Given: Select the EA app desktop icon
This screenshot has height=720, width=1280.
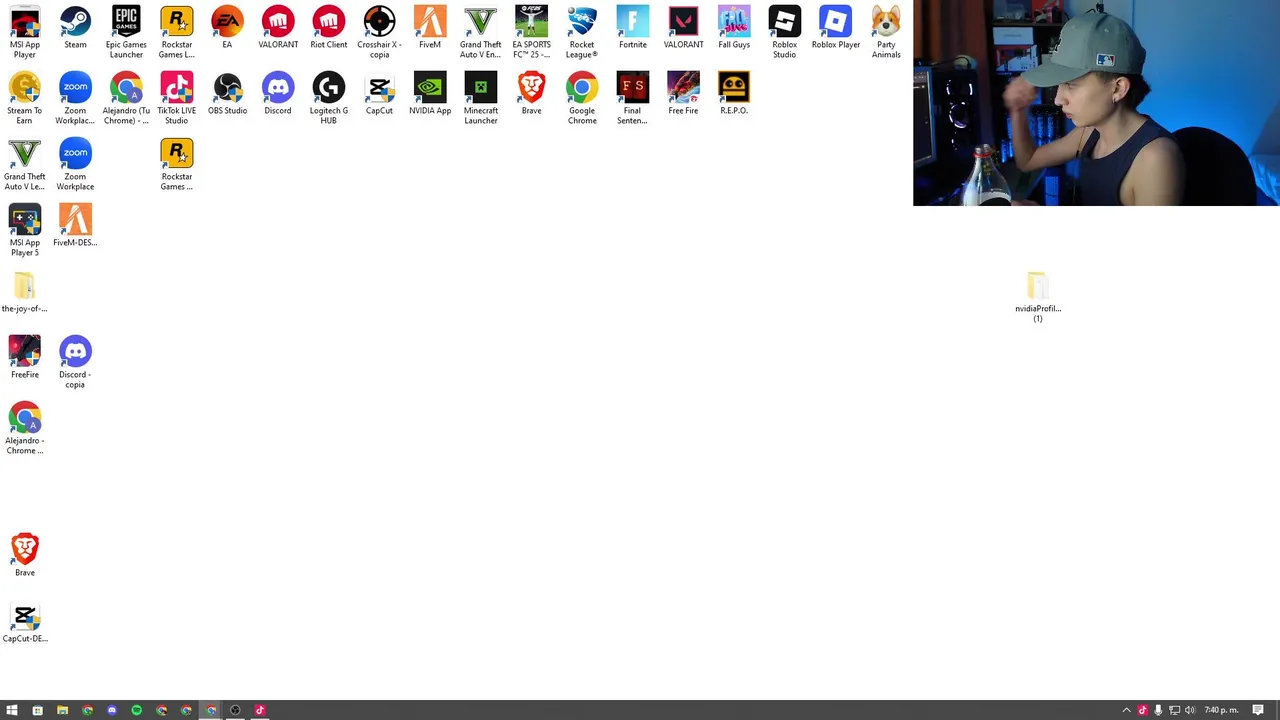Looking at the screenshot, I should pos(227,28).
